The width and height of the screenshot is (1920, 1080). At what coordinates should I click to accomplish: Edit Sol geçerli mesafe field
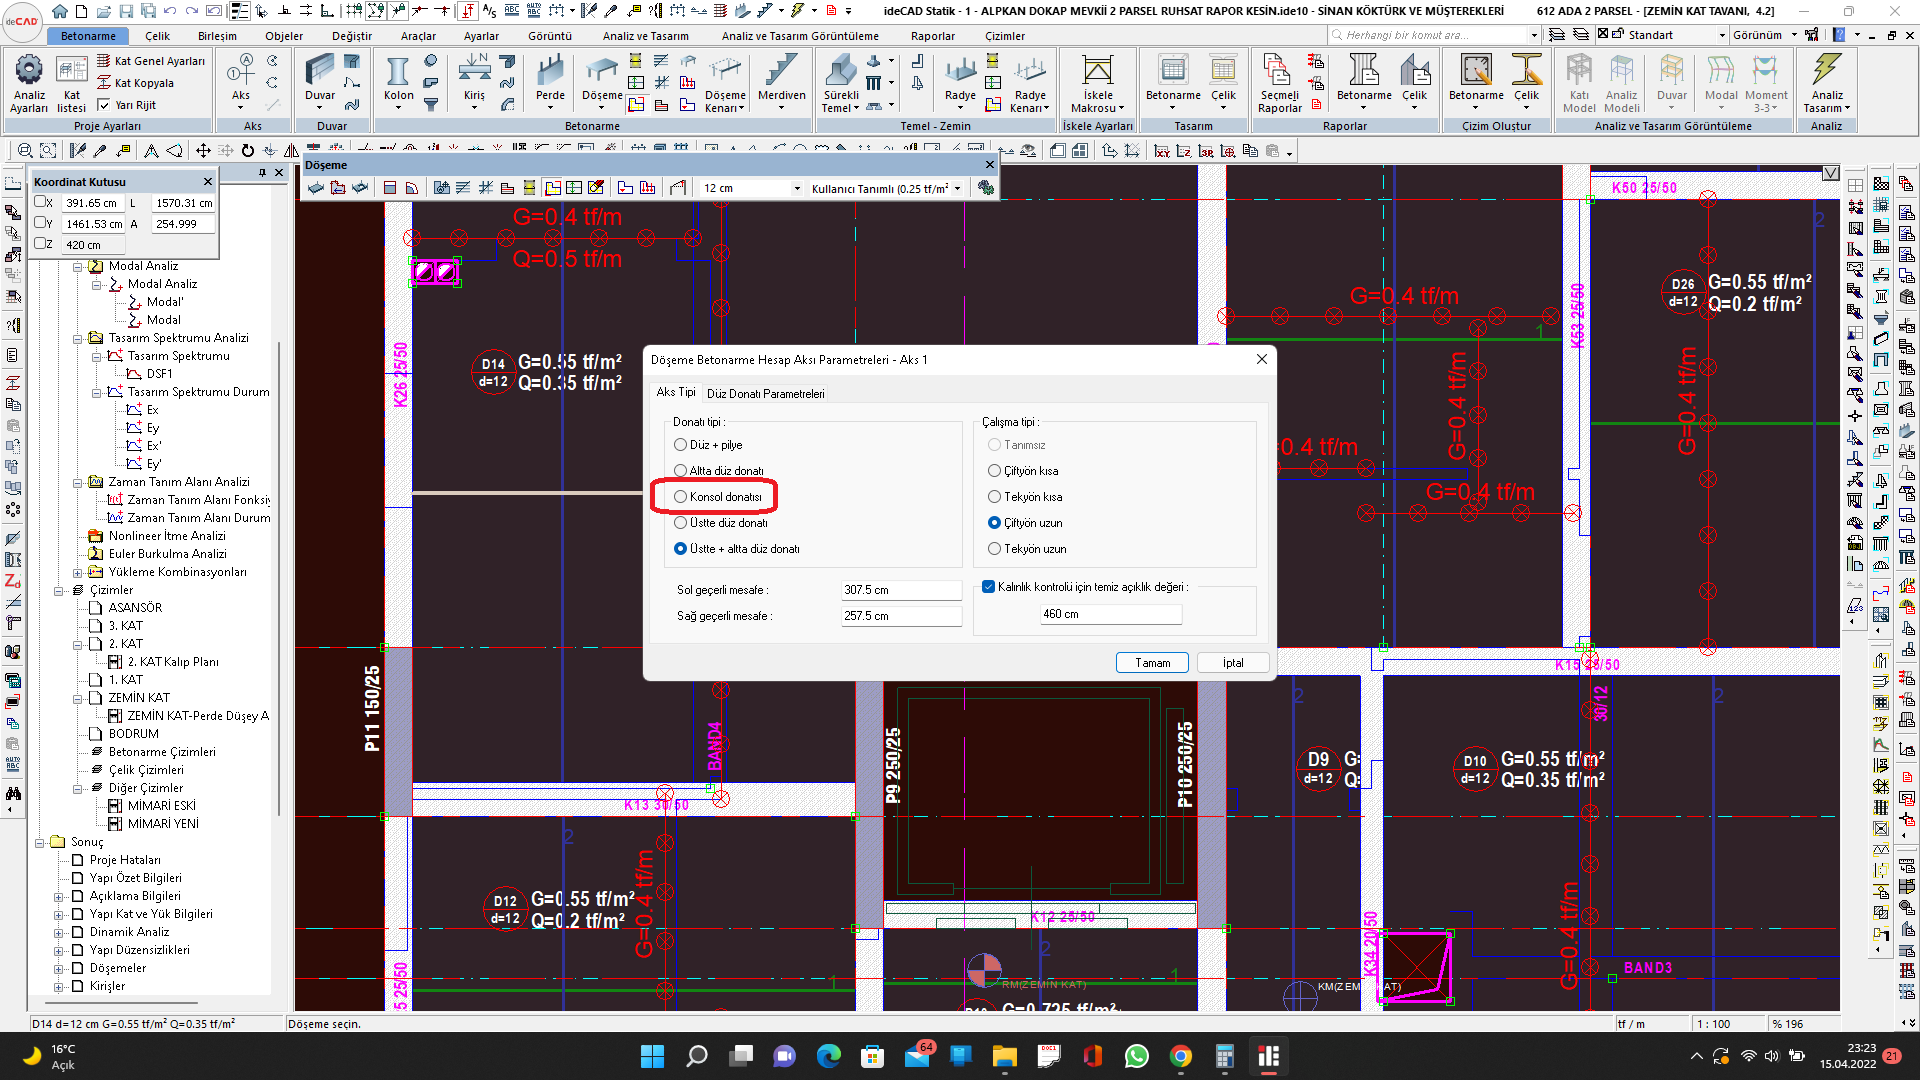[900, 590]
